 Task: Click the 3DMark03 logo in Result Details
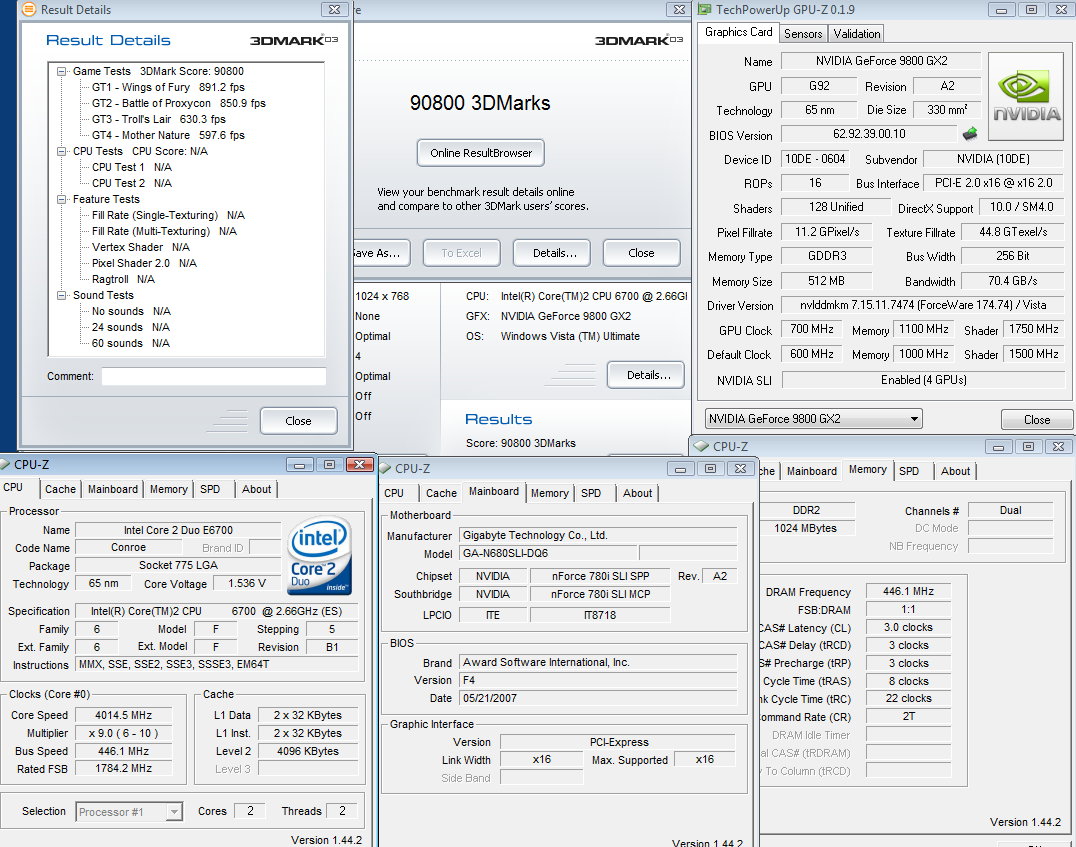click(294, 40)
